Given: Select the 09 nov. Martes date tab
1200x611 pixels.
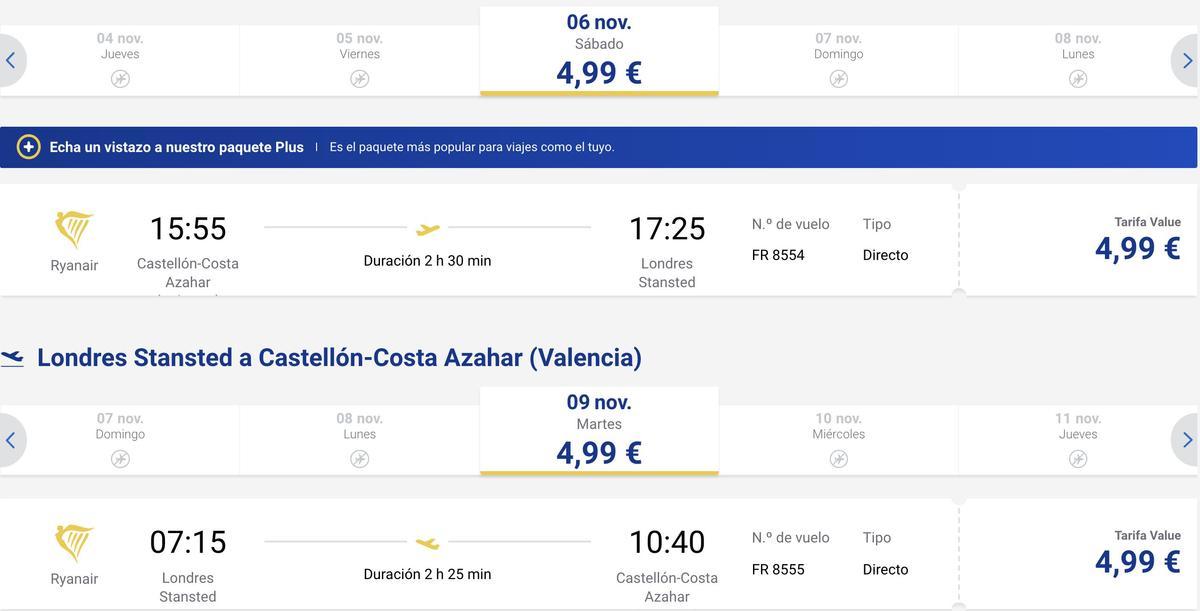Looking at the screenshot, I should point(599,431).
